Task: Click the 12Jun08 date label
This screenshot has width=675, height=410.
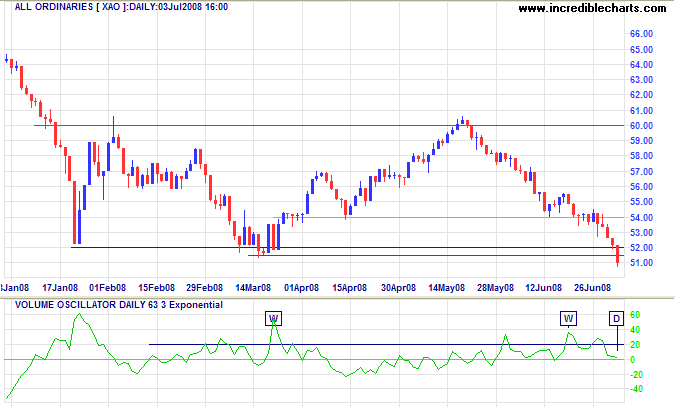Action: coord(544,288)
